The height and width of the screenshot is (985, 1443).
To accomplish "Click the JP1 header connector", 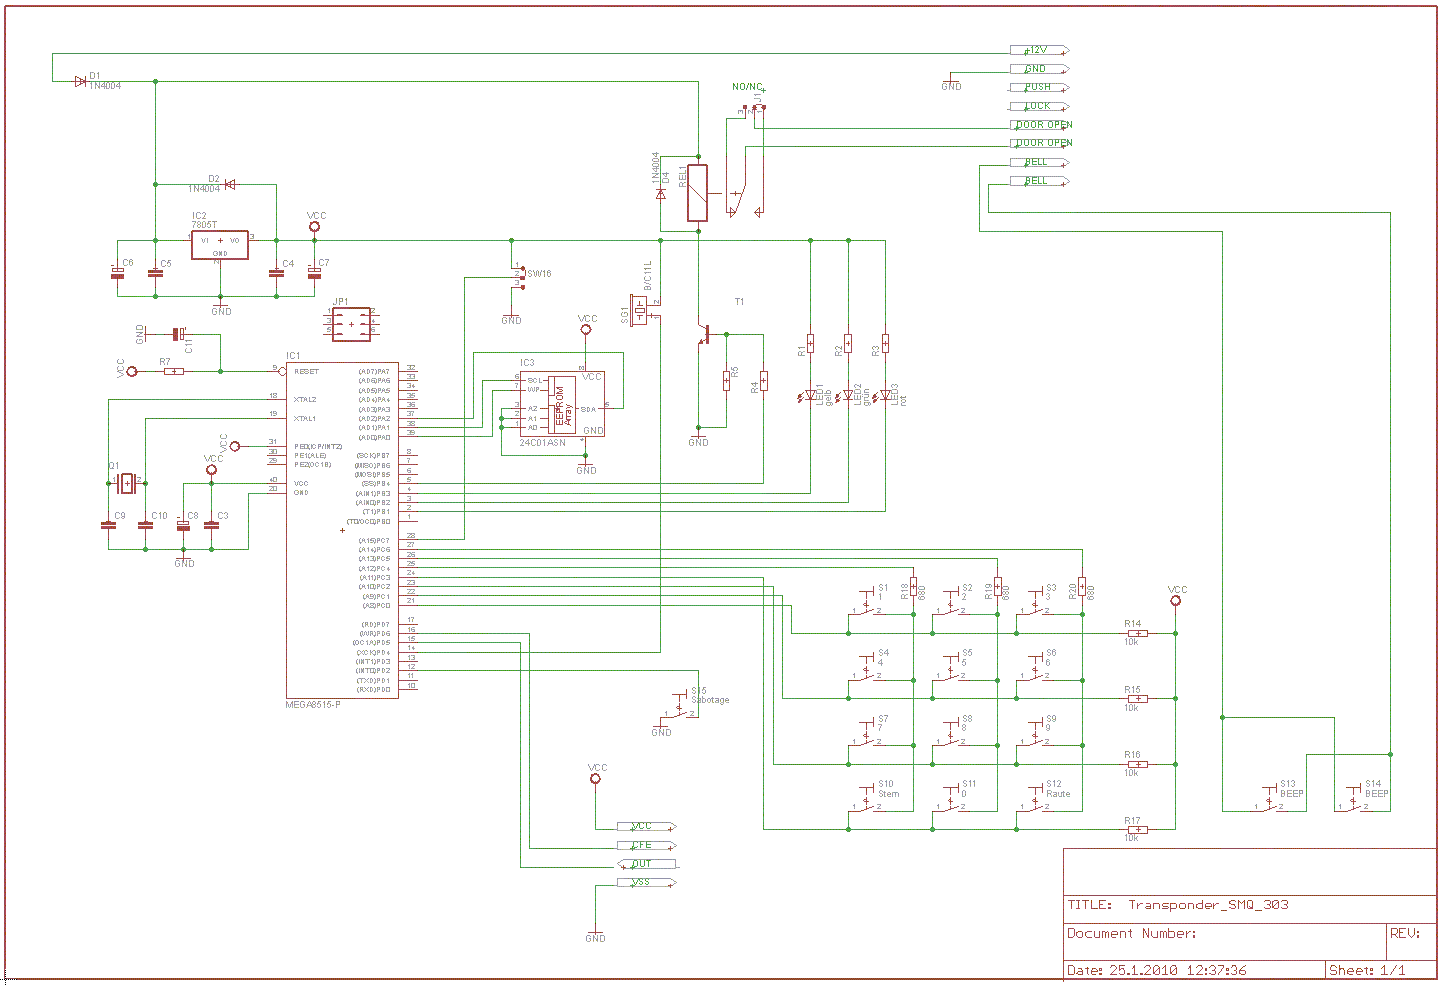I will (x=351, y=324).
